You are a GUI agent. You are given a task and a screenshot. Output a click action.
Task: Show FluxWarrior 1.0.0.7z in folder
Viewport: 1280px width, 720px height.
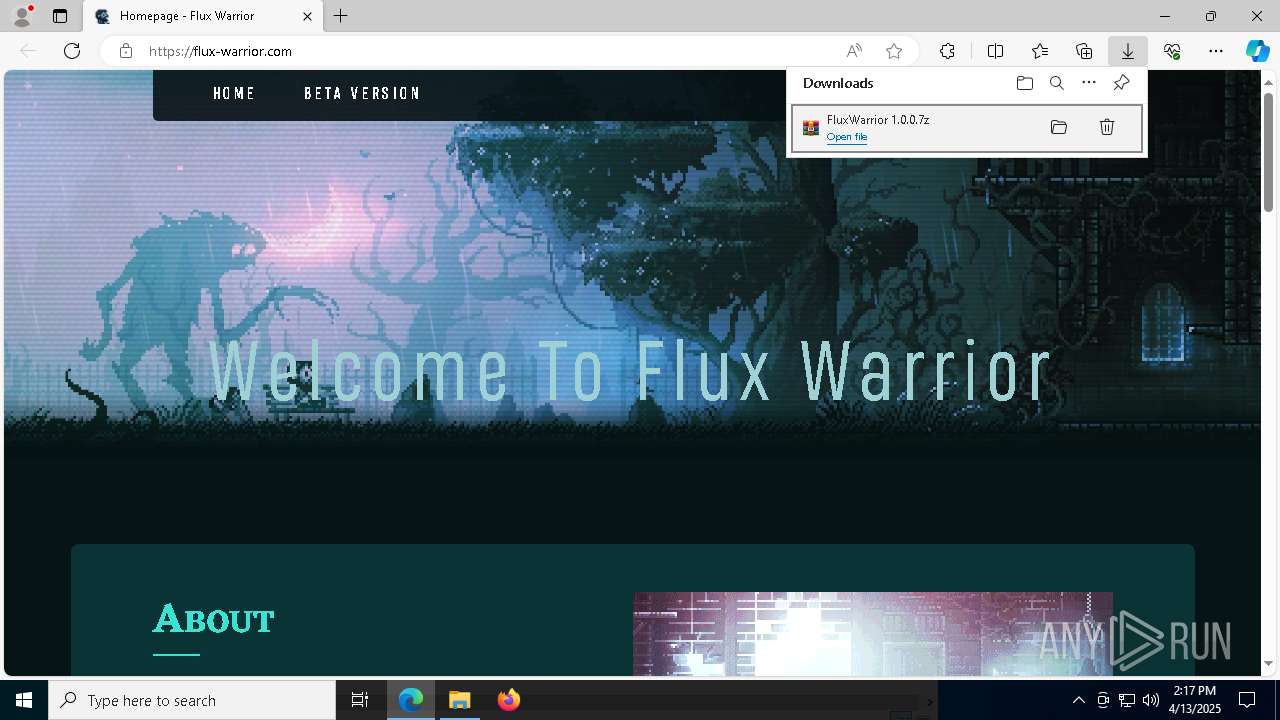coord(1059,127)
